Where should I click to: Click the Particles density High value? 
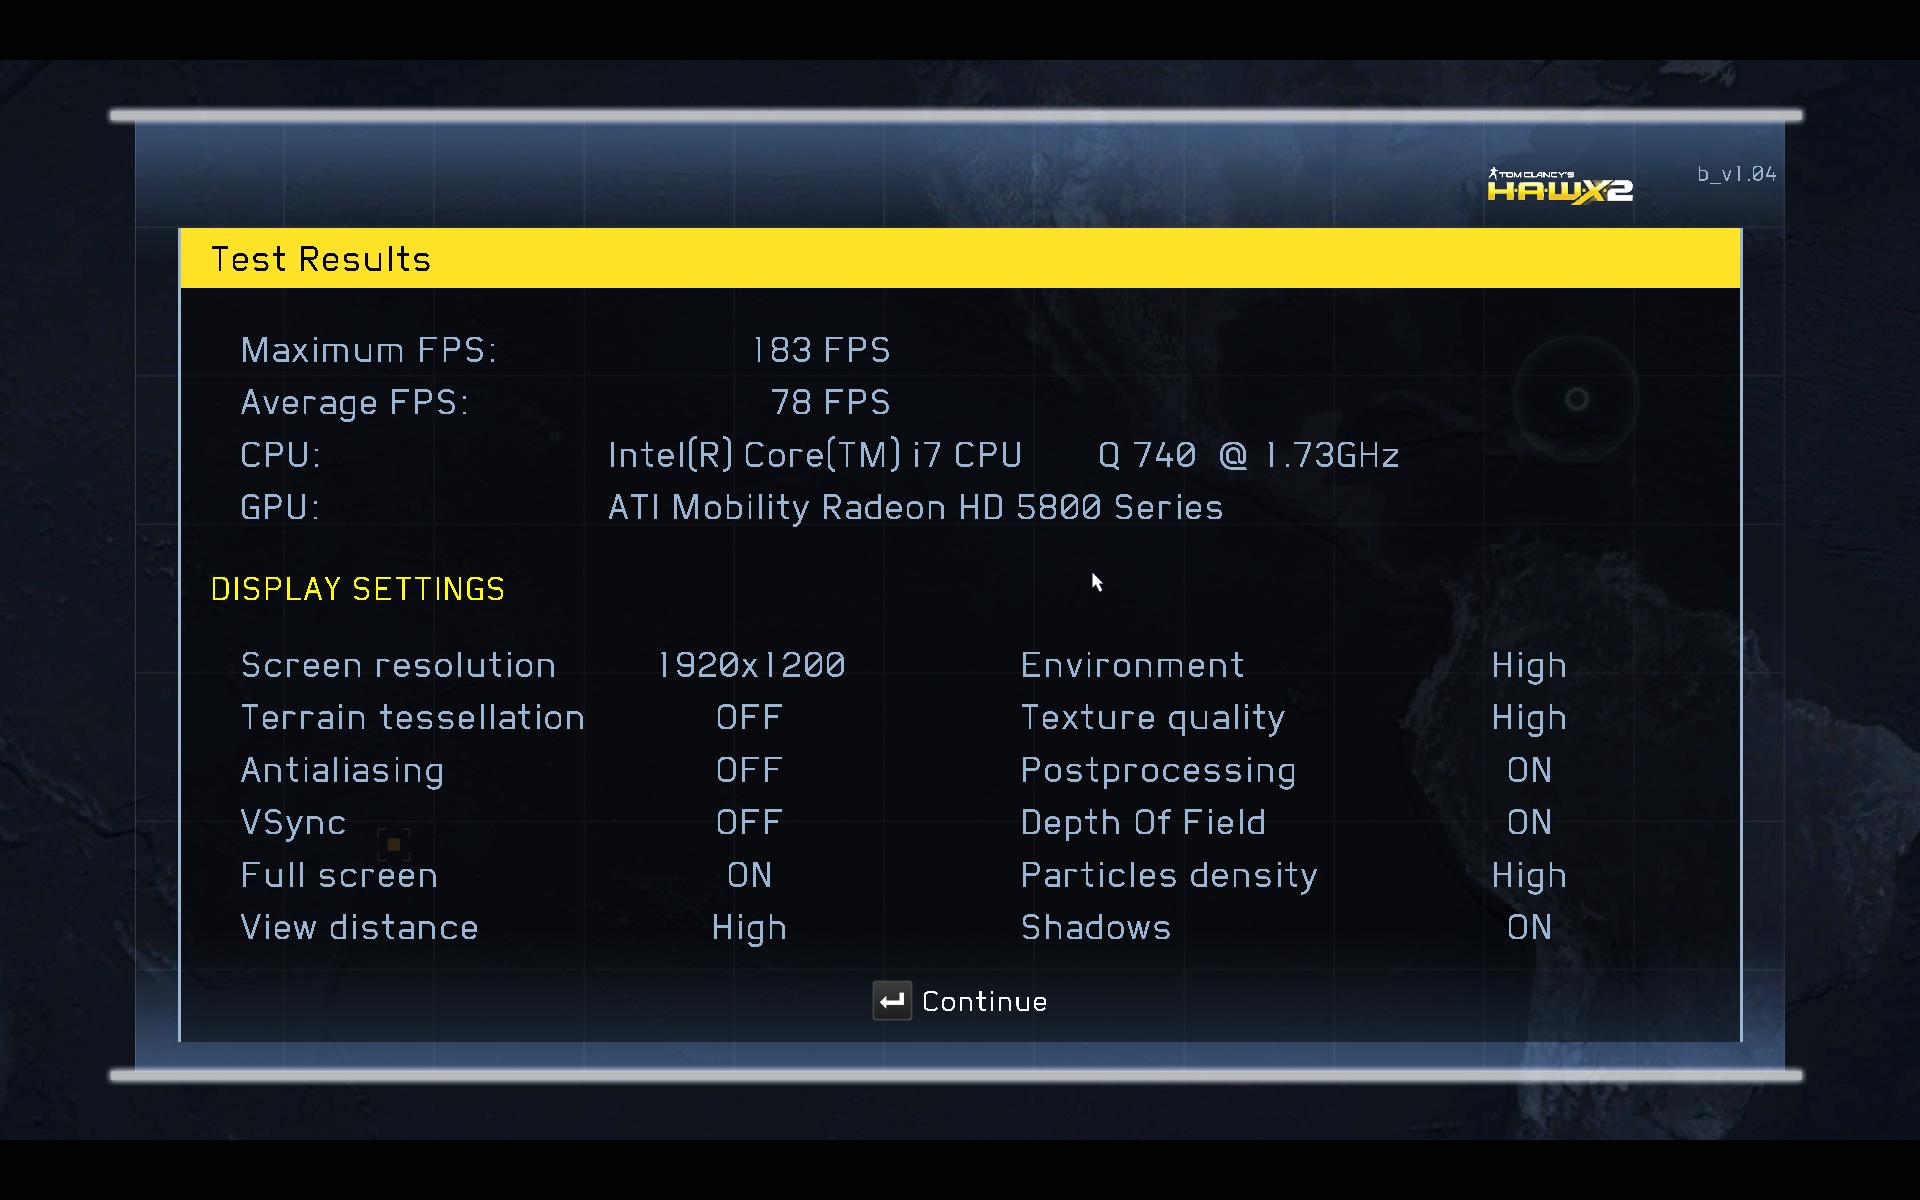(x=1528, y=876)
